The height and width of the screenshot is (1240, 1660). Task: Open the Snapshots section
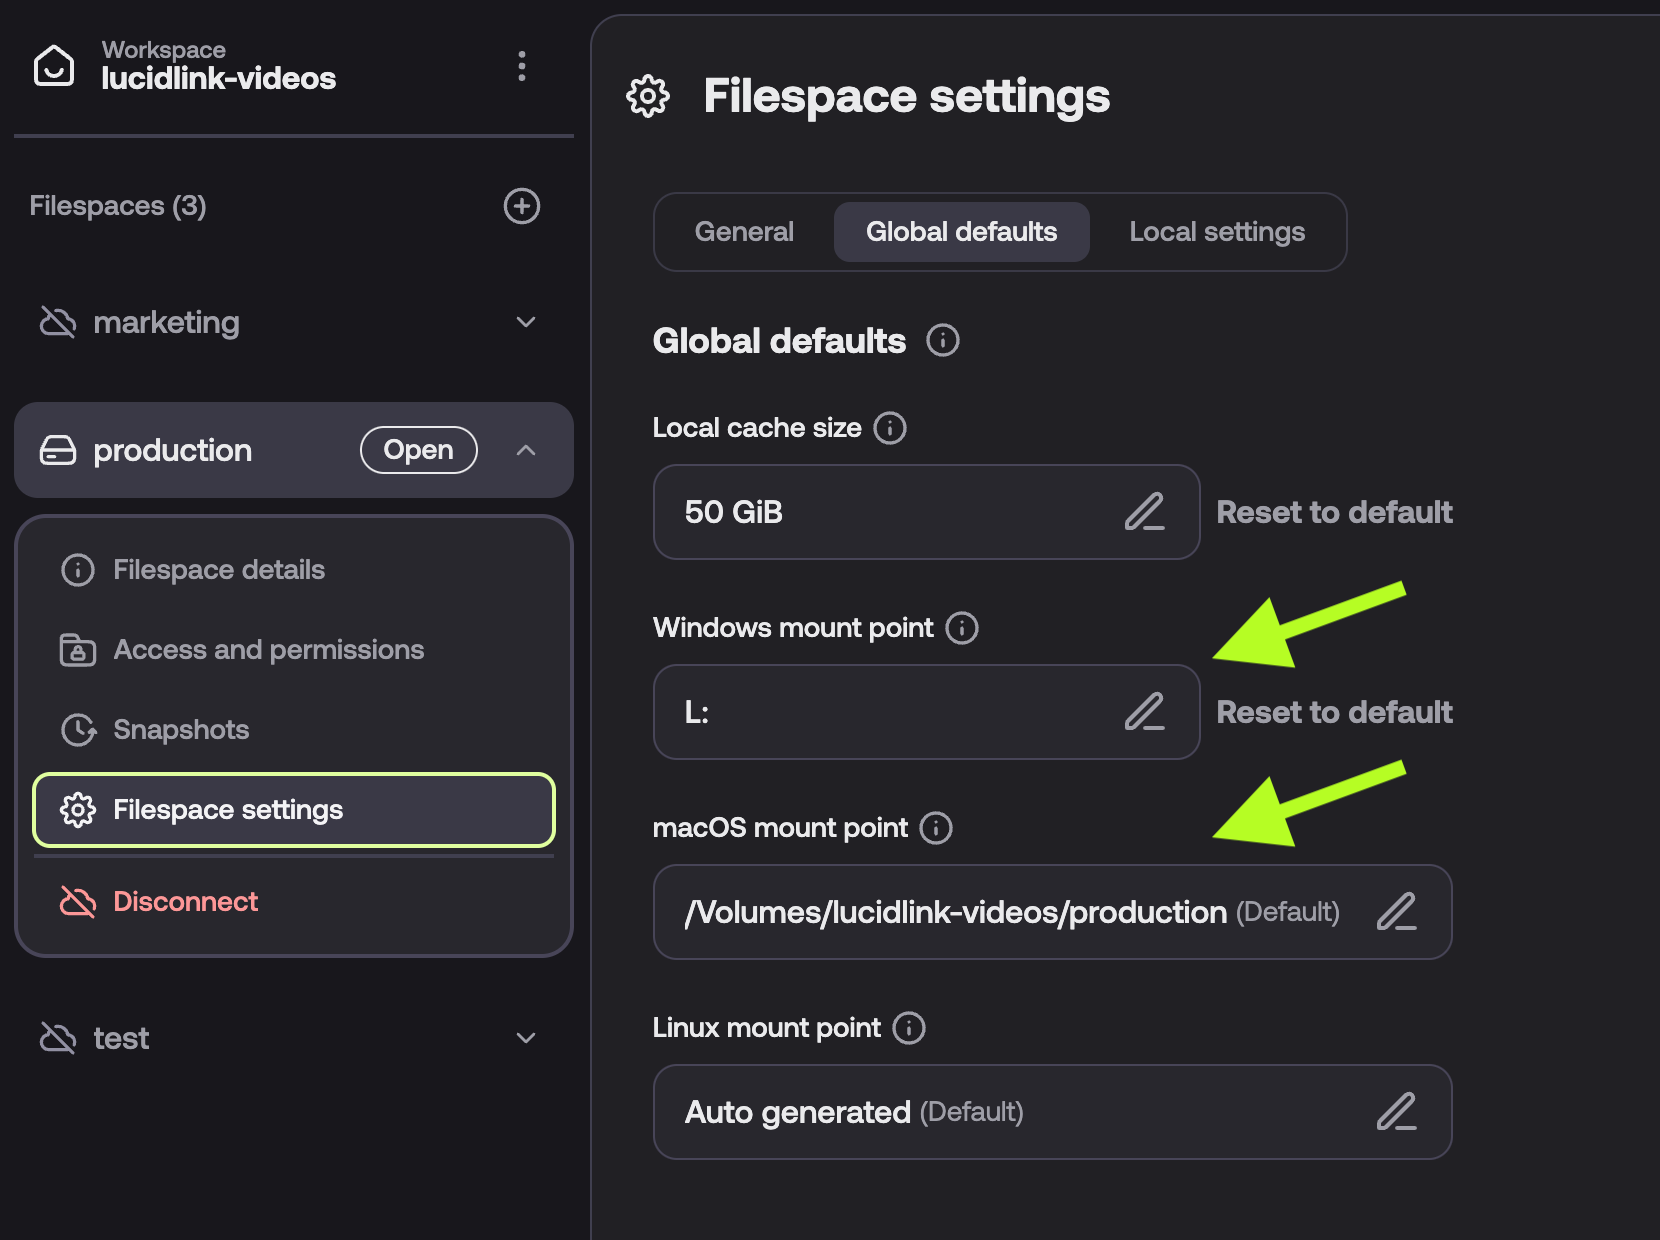[293, 730]
